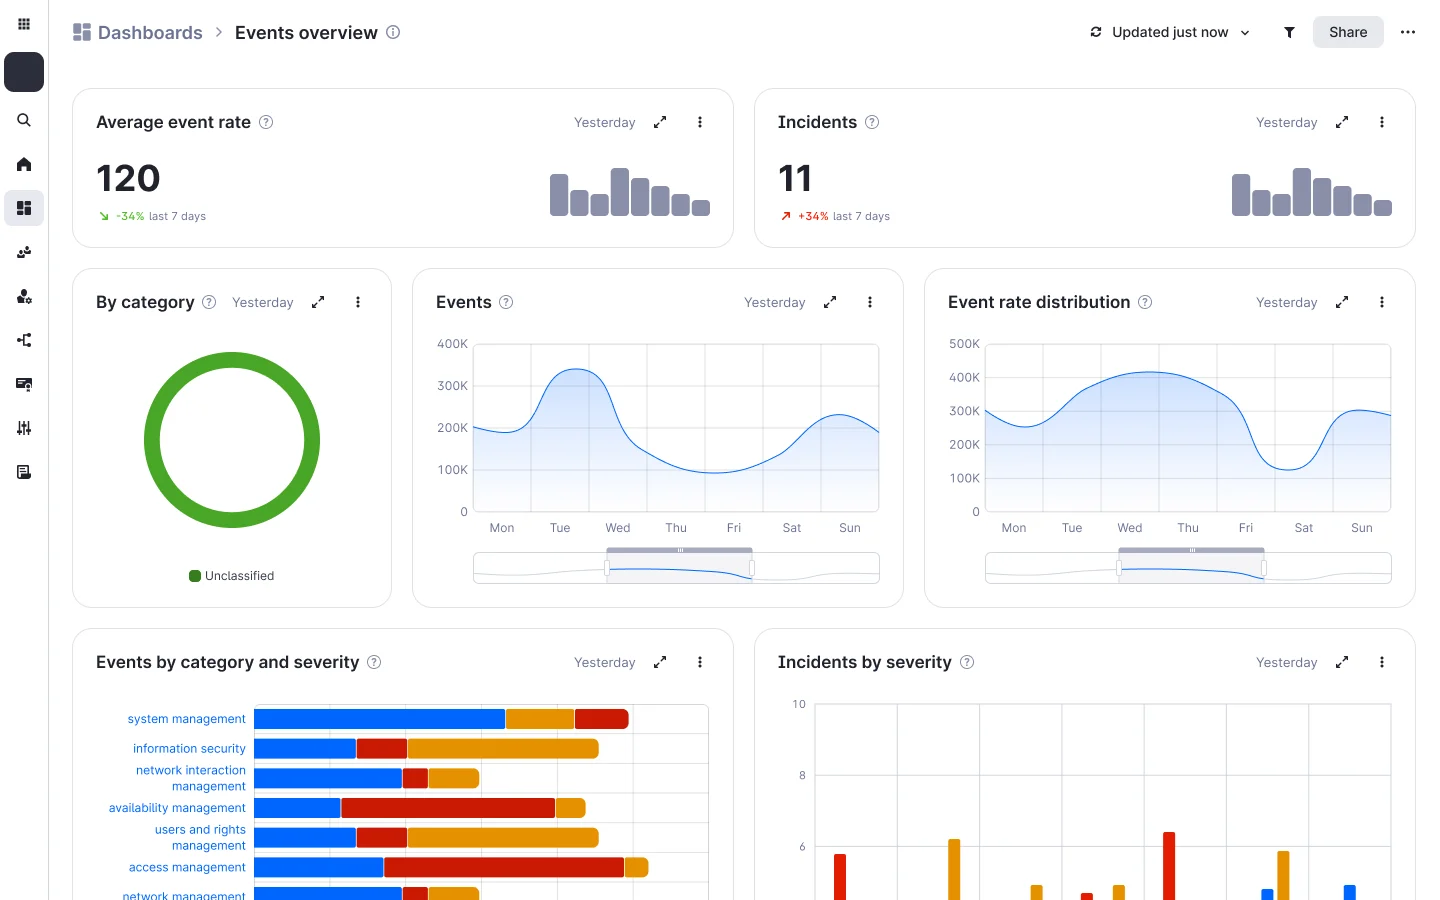This screenshot has width=1440, height=900.
Task: Open the top-right more options menu
Action: pos(1408,32)
